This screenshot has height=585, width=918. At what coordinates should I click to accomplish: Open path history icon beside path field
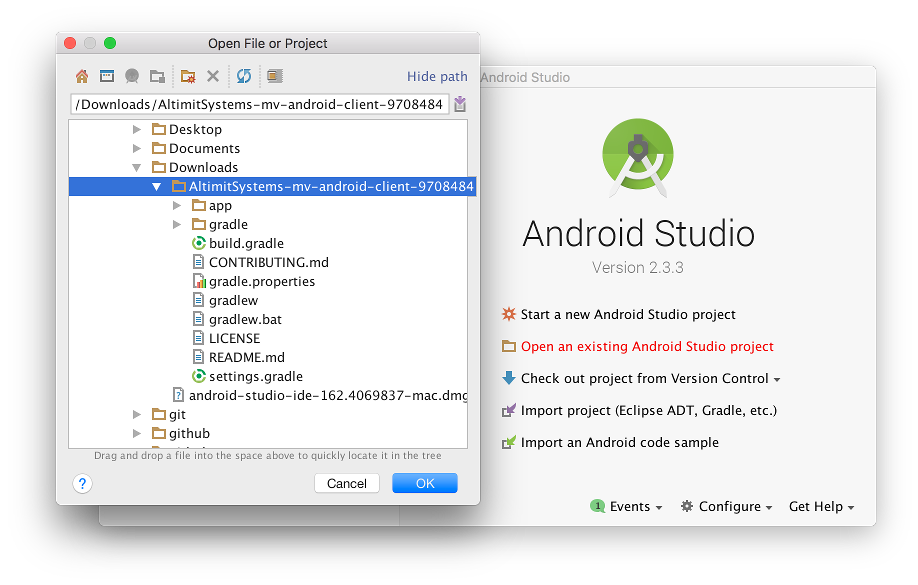pyautogui.click(x=460, y=104)
